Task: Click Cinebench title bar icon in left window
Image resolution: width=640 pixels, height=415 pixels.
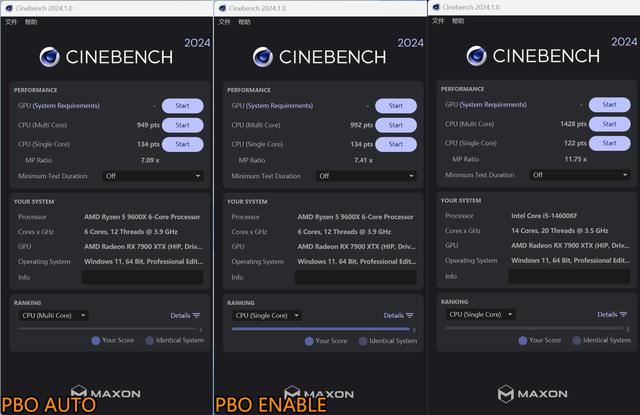Action: coord(8,7)
